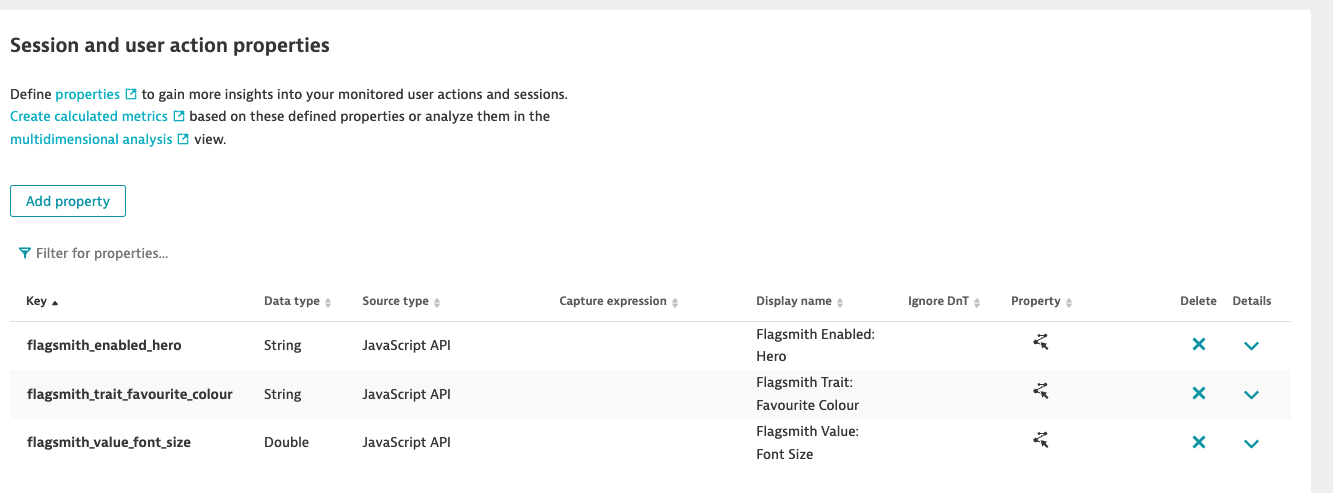Click the Add property button
This screenshot has height=493, width=1333.
pyautogui.click(x=68, y=201)
